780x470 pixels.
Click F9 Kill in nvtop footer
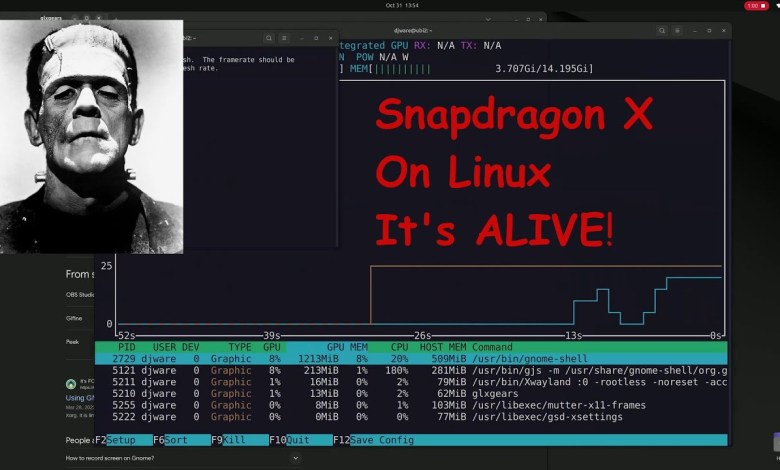[240, 440]
